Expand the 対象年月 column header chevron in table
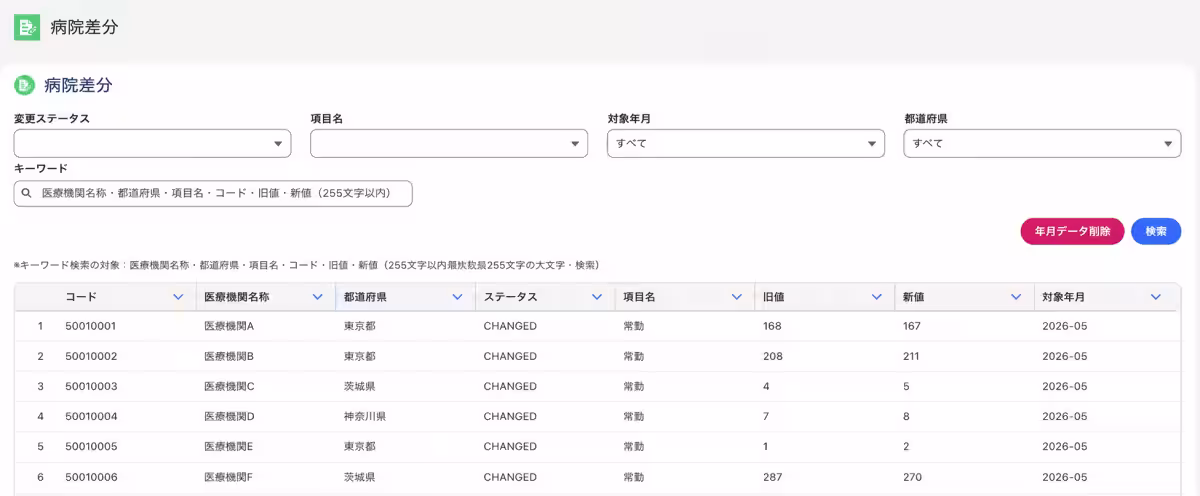 pos(1156,297)
